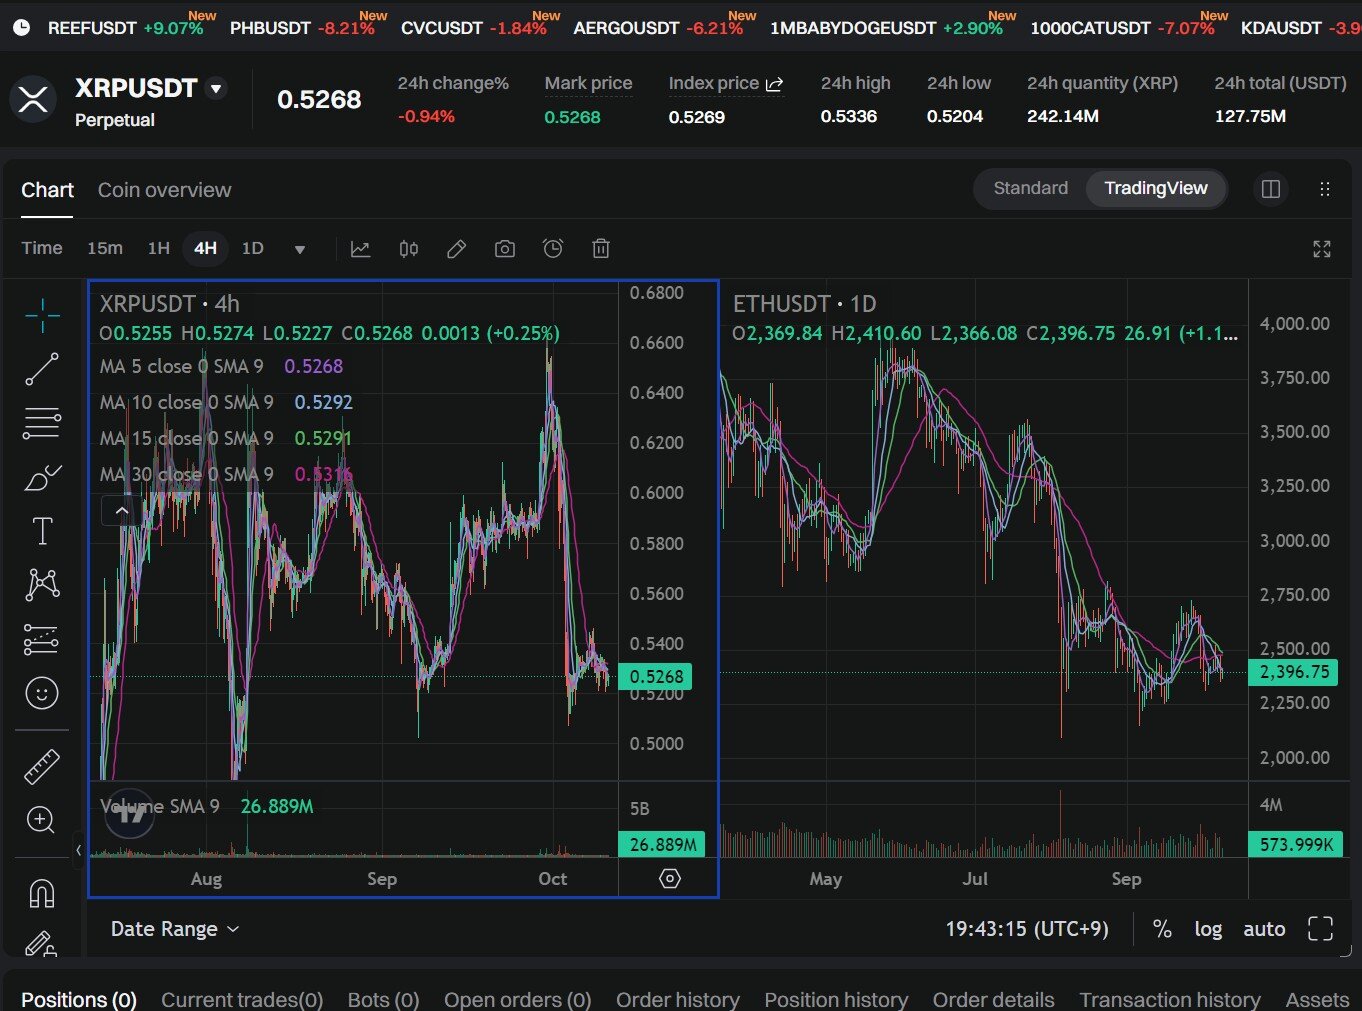Open the Order details tab

point(993,999)
